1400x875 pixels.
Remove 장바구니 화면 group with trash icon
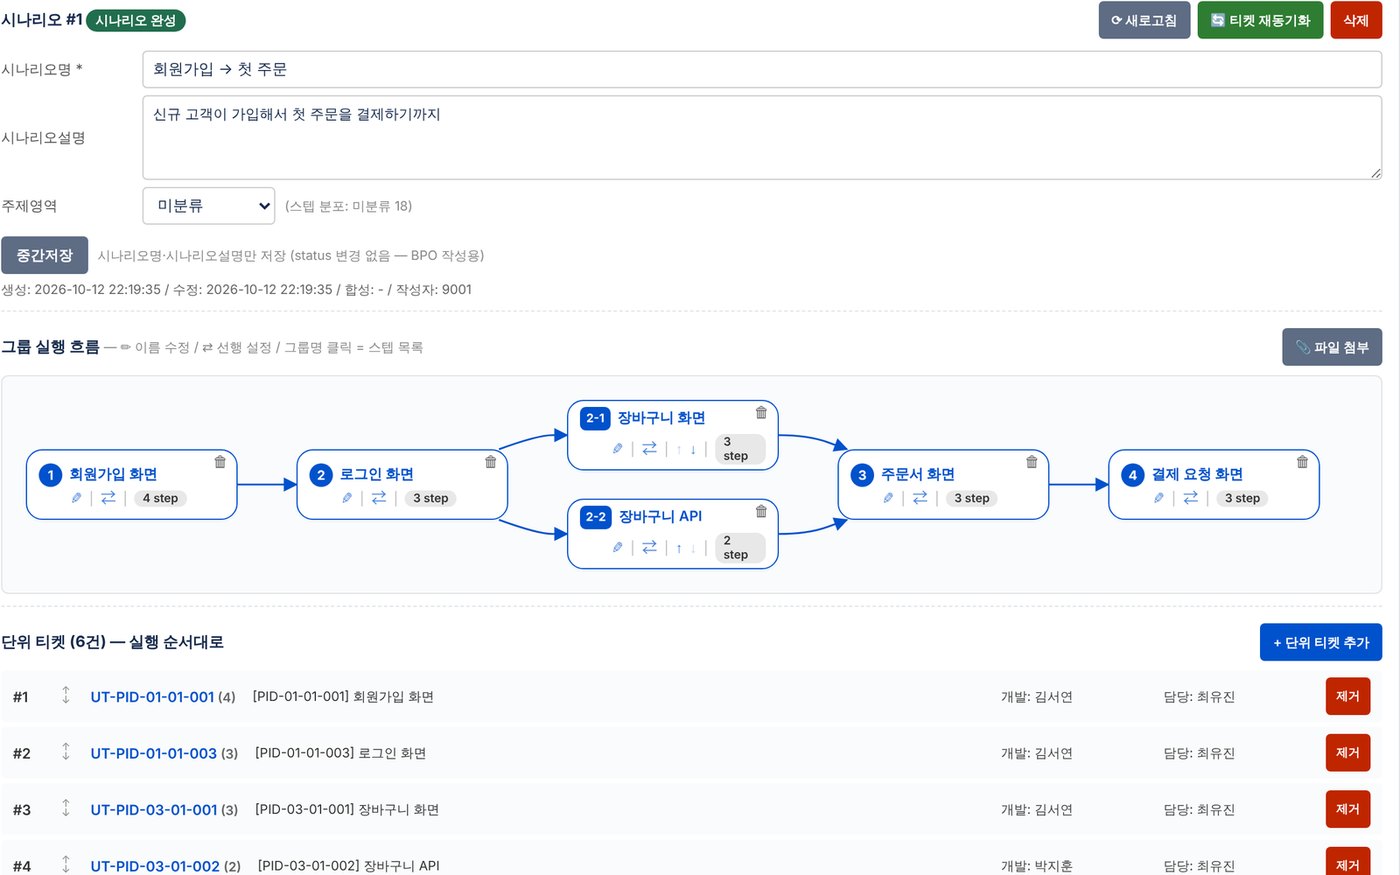click(x=761, y=413)
